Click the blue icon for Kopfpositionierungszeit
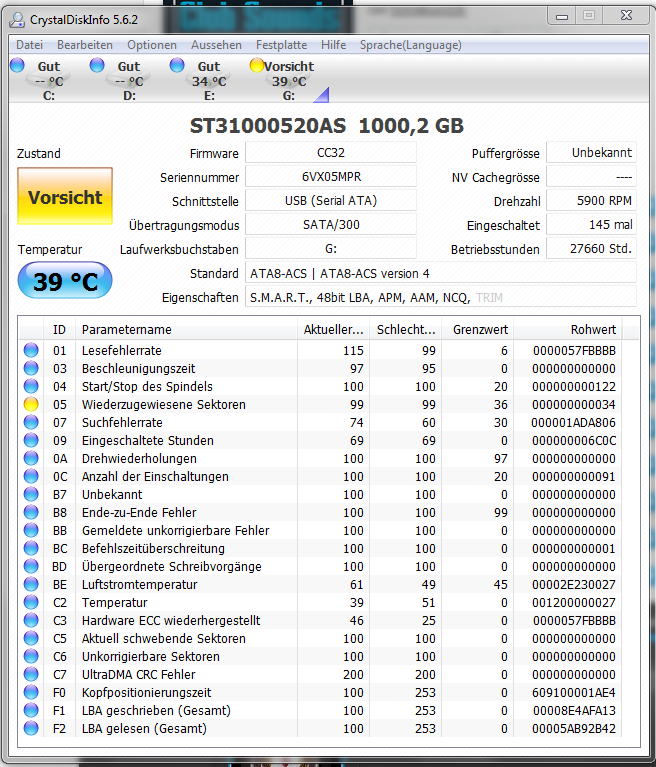This screenshot has width=656, height=767. point(31,692)
